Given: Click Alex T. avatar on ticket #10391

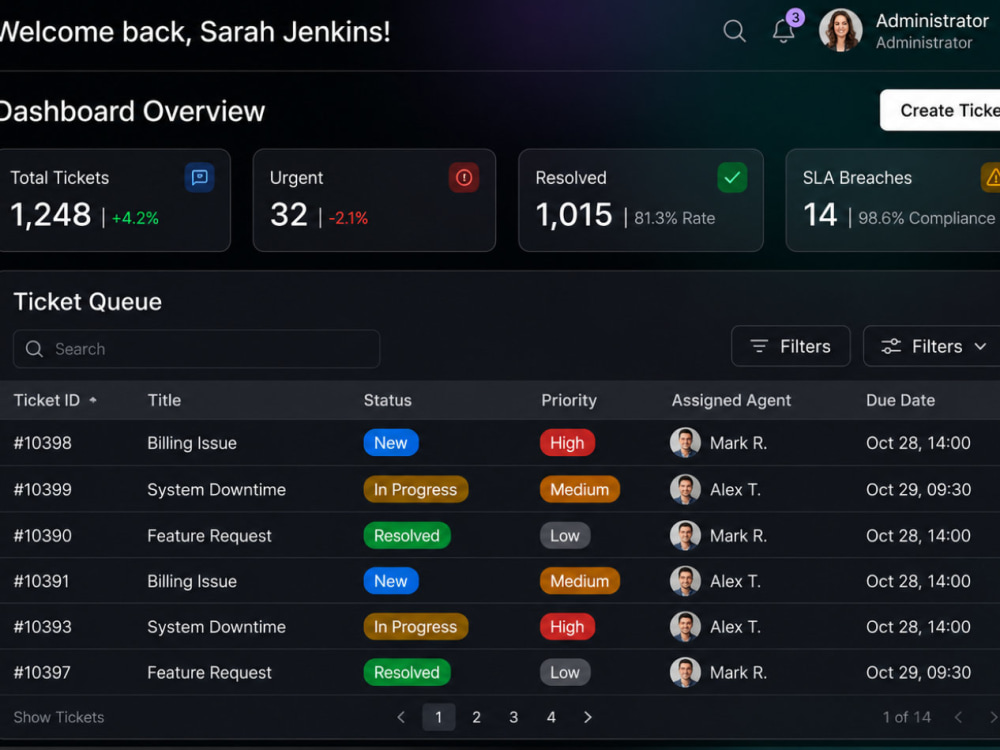Looking at the screenshot, I should [686, 581].
